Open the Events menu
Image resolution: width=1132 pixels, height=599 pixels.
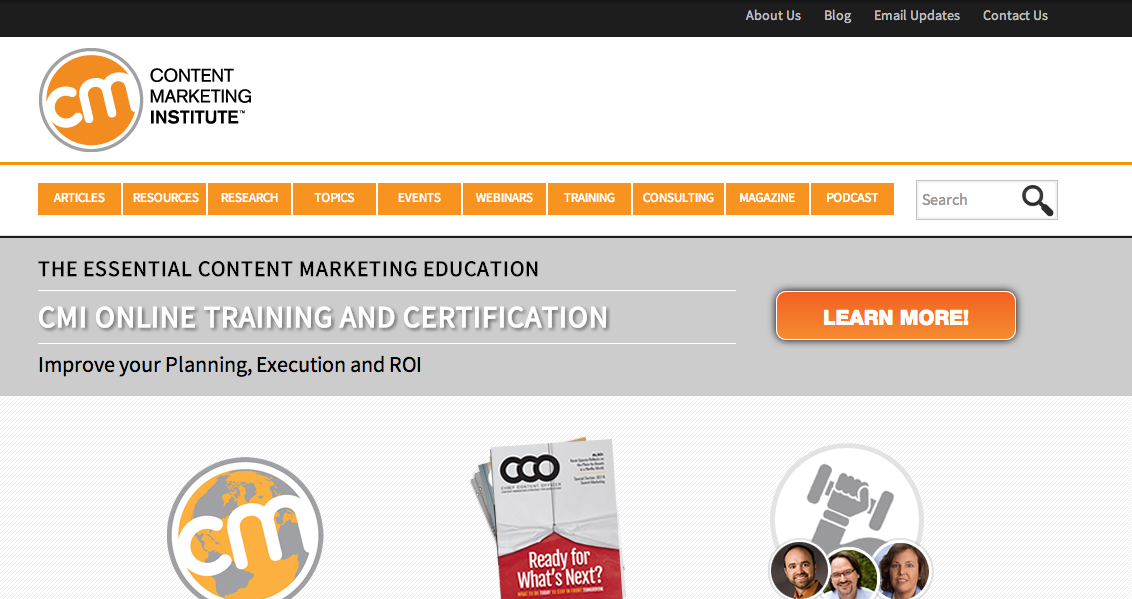click(x=419, y=198)
